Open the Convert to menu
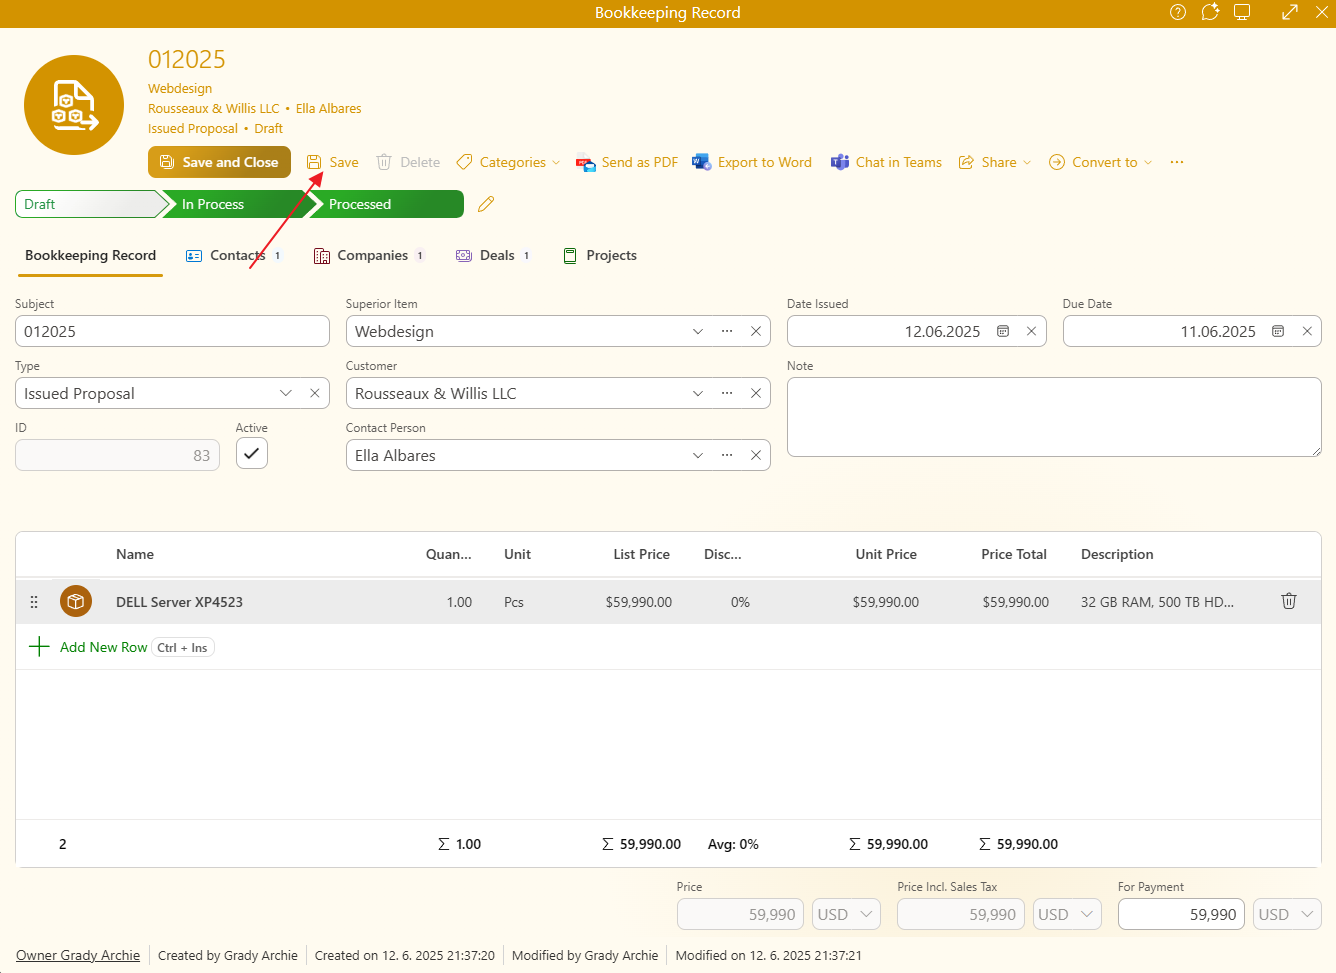This screenshot has height=973, width=1336. pyautogui.click(x=1100, y=162)
